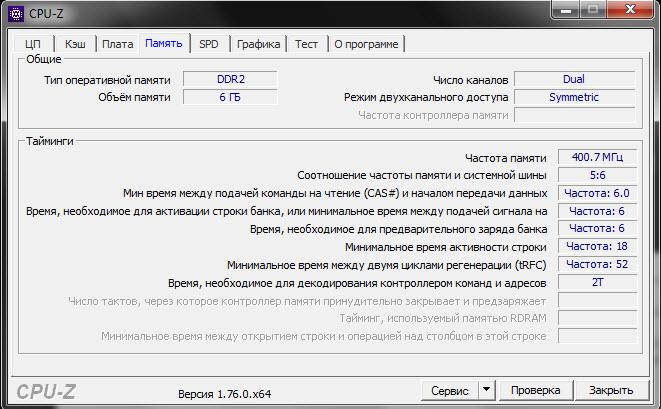Click the Тип оперативной памяти label
The width and height of the screenshot is (661, 409).
pyautogui.click(x=107, y=80)
